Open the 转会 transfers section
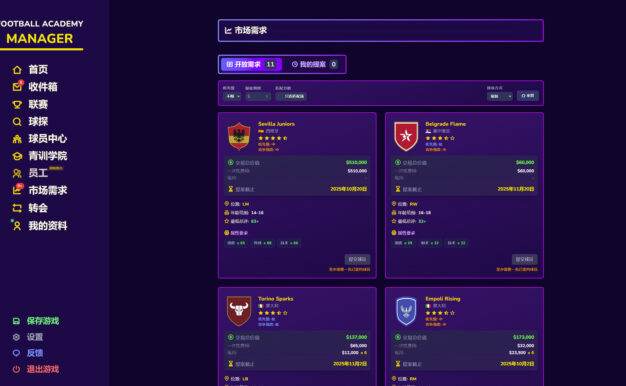The width and height of the screenshot is (626, 386). (x=30, y=208)
